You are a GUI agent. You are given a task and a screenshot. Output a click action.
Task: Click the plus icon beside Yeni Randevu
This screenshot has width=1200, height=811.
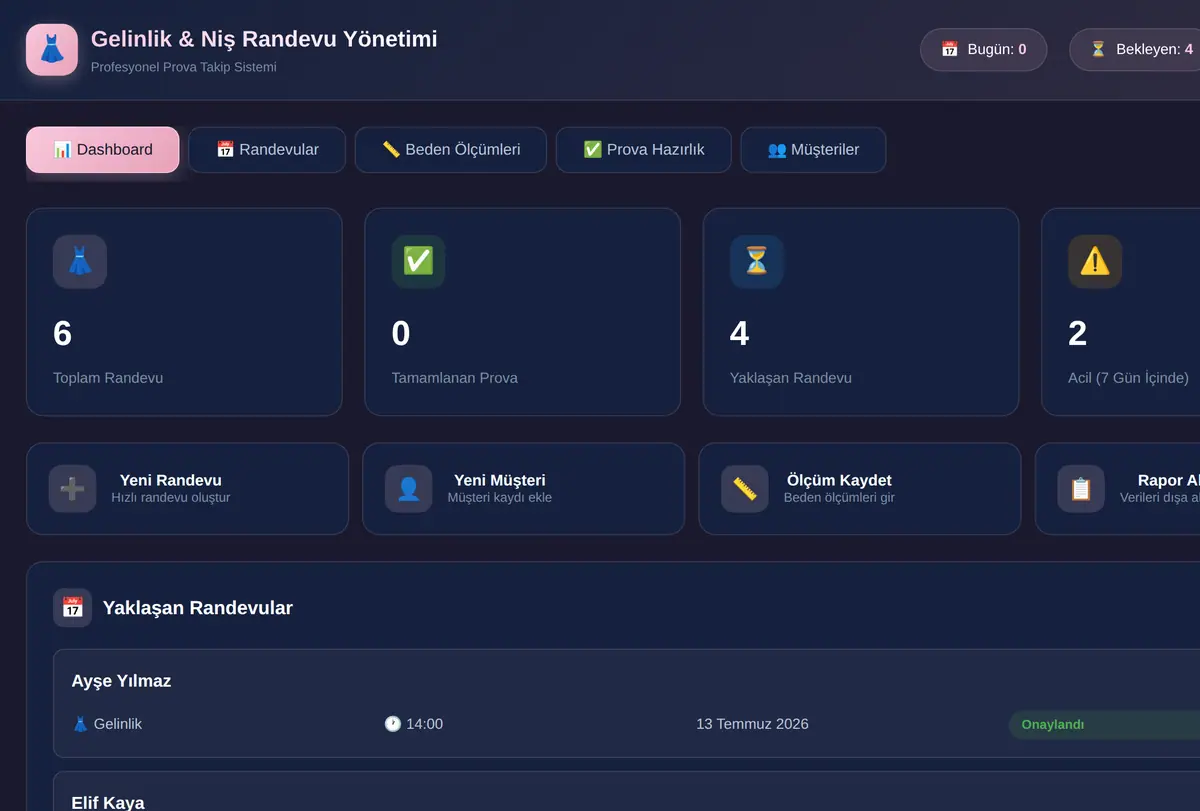coord(72,489)
